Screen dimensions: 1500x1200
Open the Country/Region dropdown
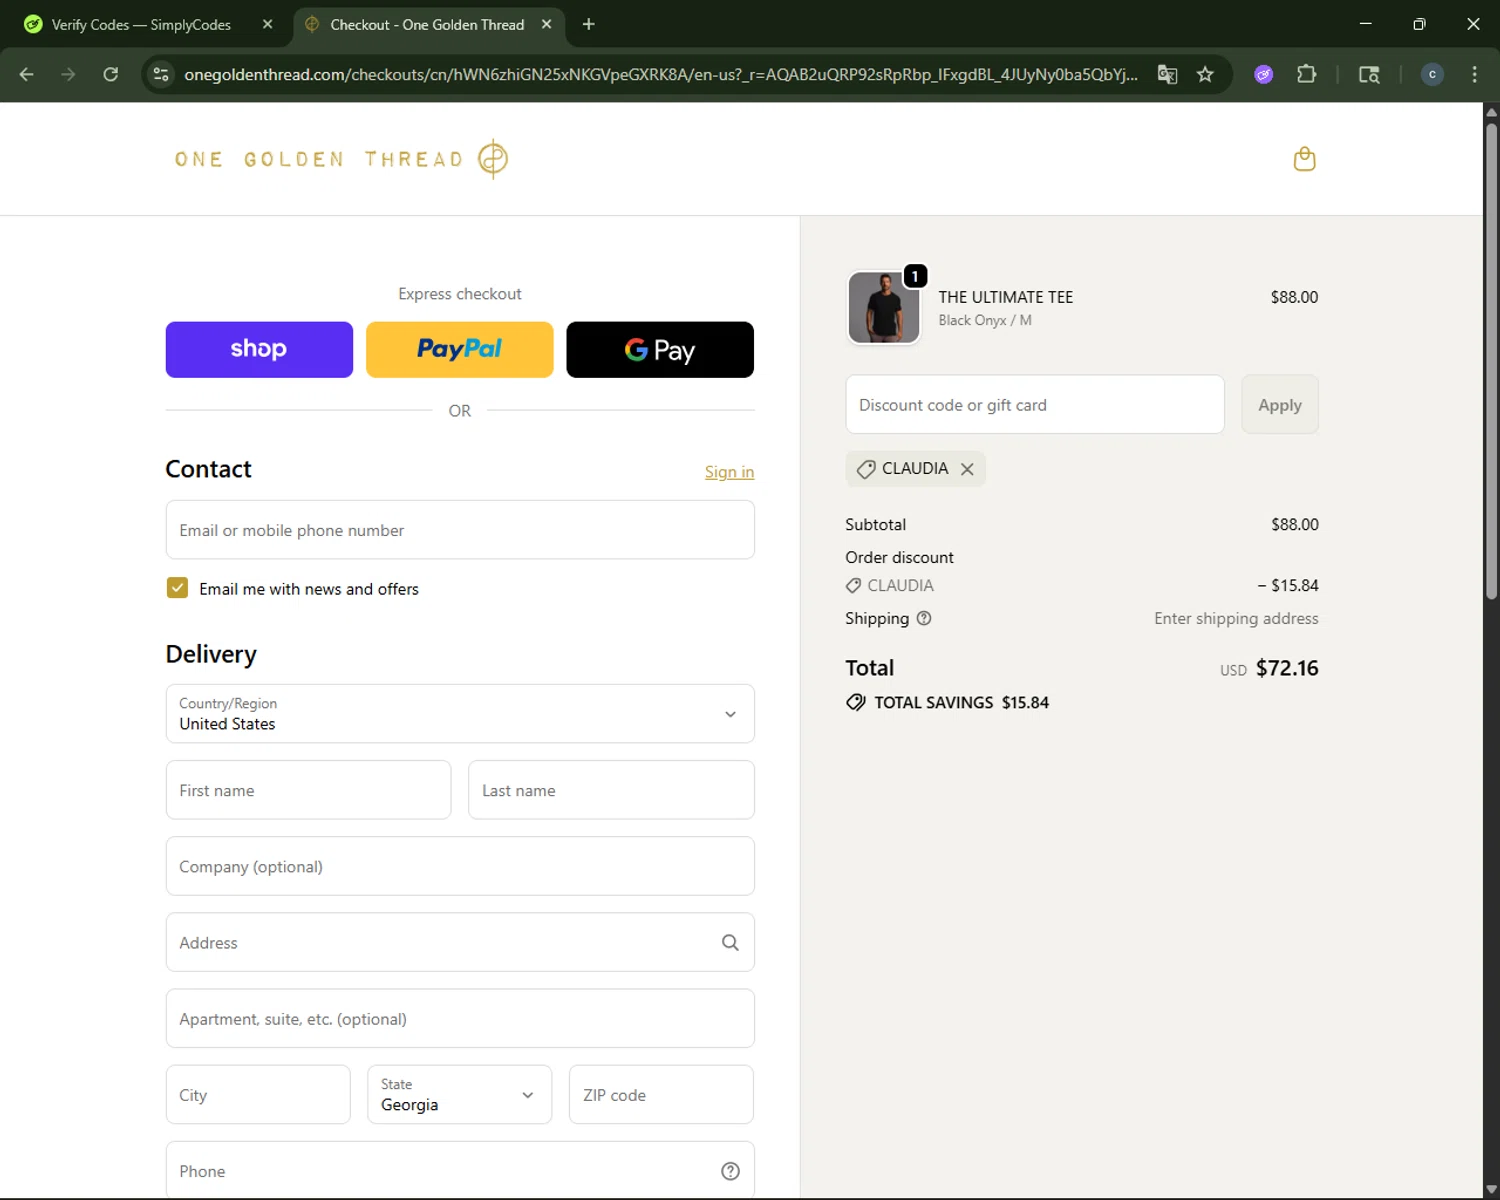pyautogui.click(x=460, y=714)
